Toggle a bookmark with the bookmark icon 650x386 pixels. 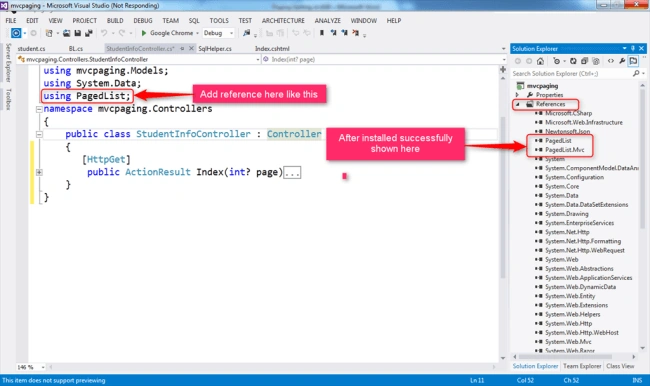click(x=322, y=33)
